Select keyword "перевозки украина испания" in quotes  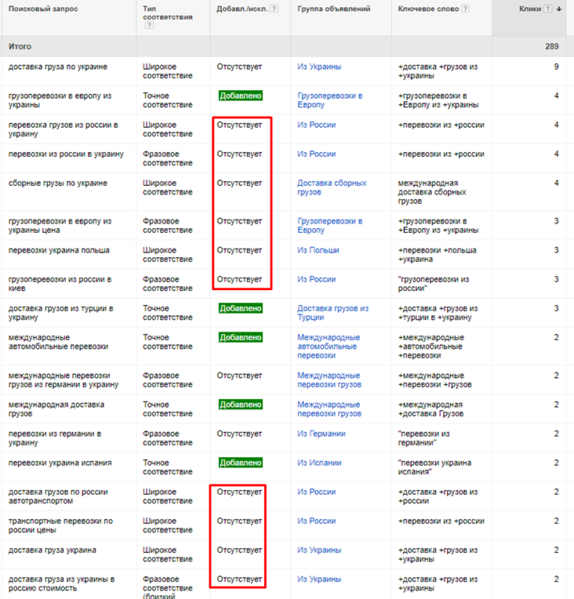click(435, 467)
